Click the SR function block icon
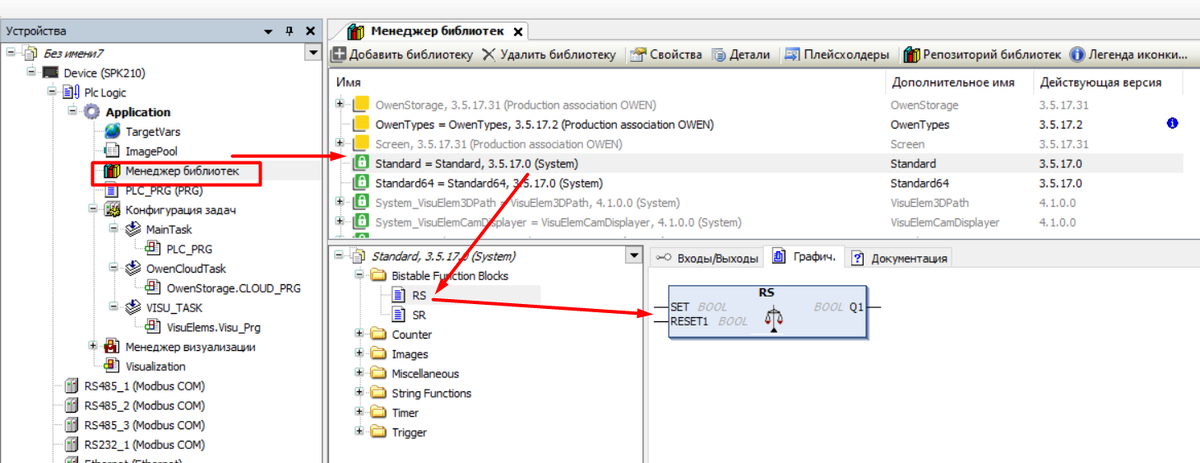Image resolution: width=1200 pixels, height=463 pixels. click(397, 315)
